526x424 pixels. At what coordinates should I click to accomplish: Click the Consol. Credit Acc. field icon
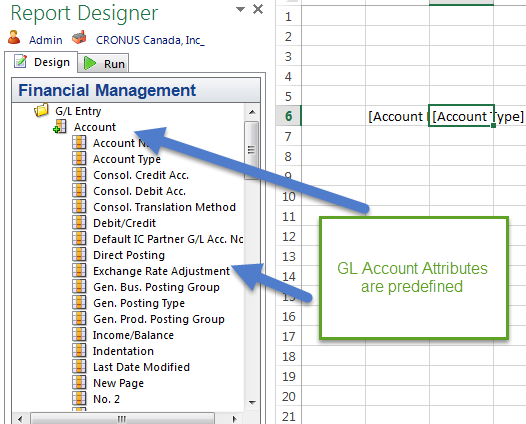coord(79,174)
